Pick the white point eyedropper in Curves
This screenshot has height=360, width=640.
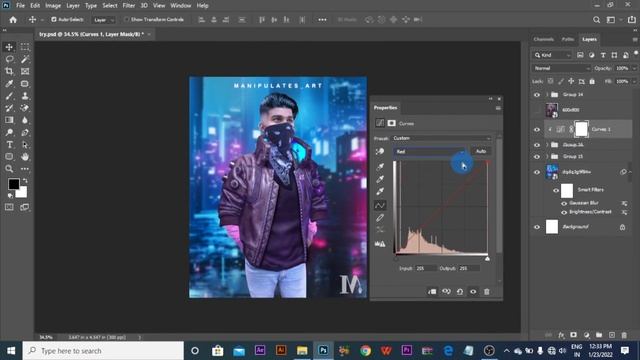[380, 191]
